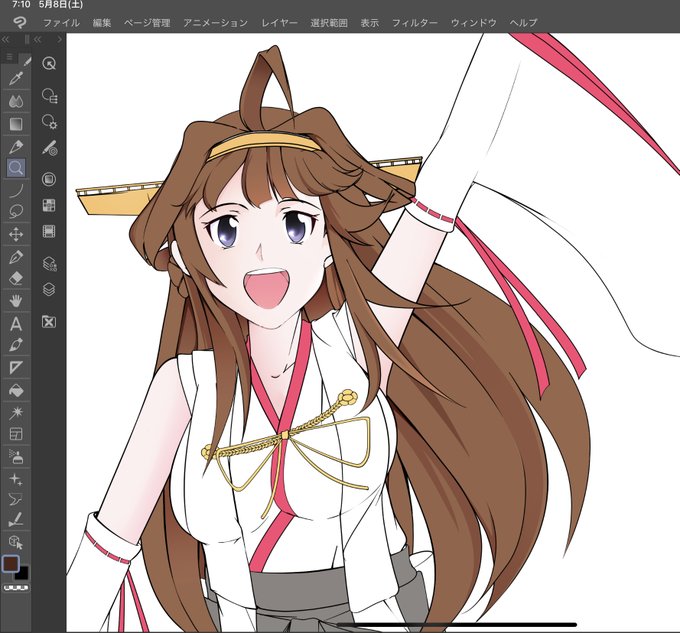Screen dimensions: 680x633
Task: Select the Blend (water drops) tool
Action: 16,101
